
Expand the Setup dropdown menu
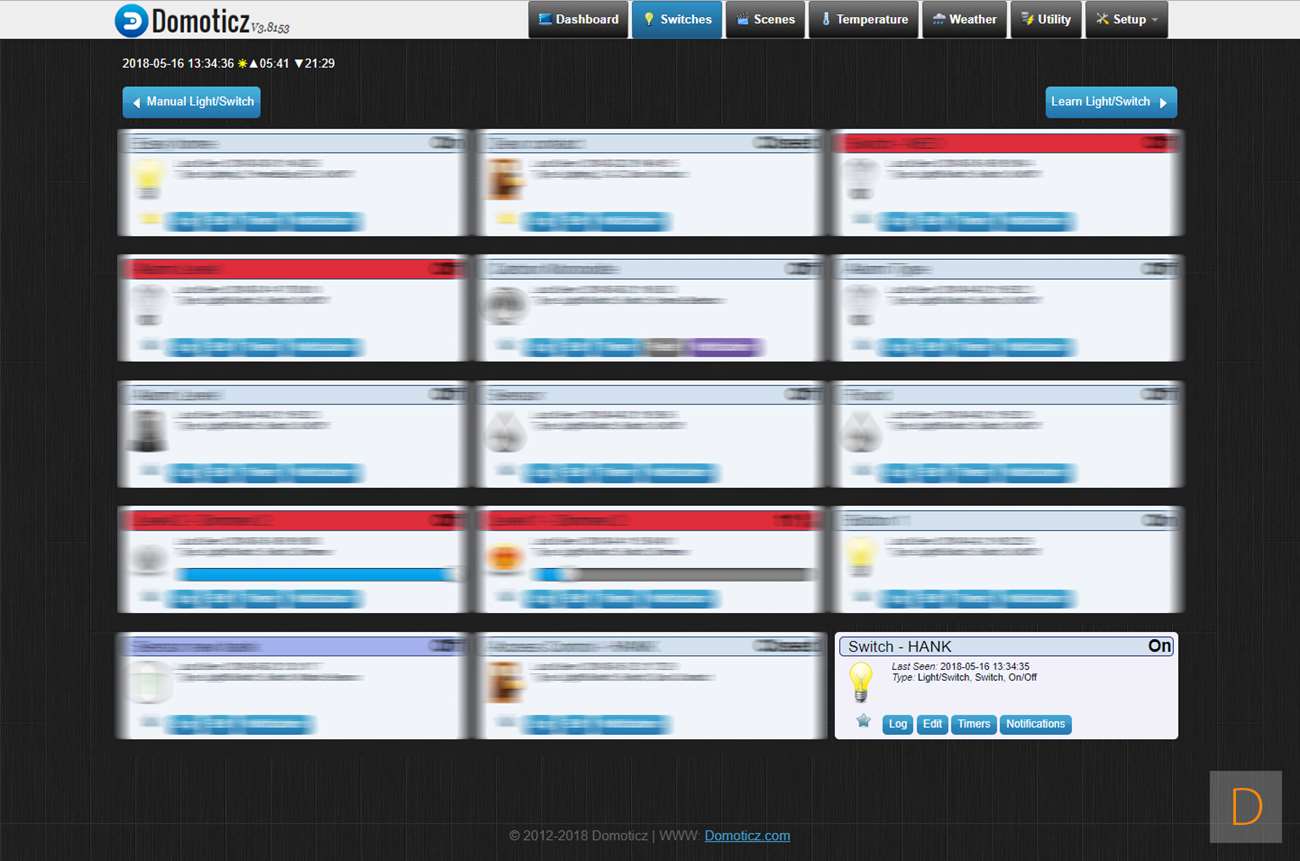(1128, 20)
